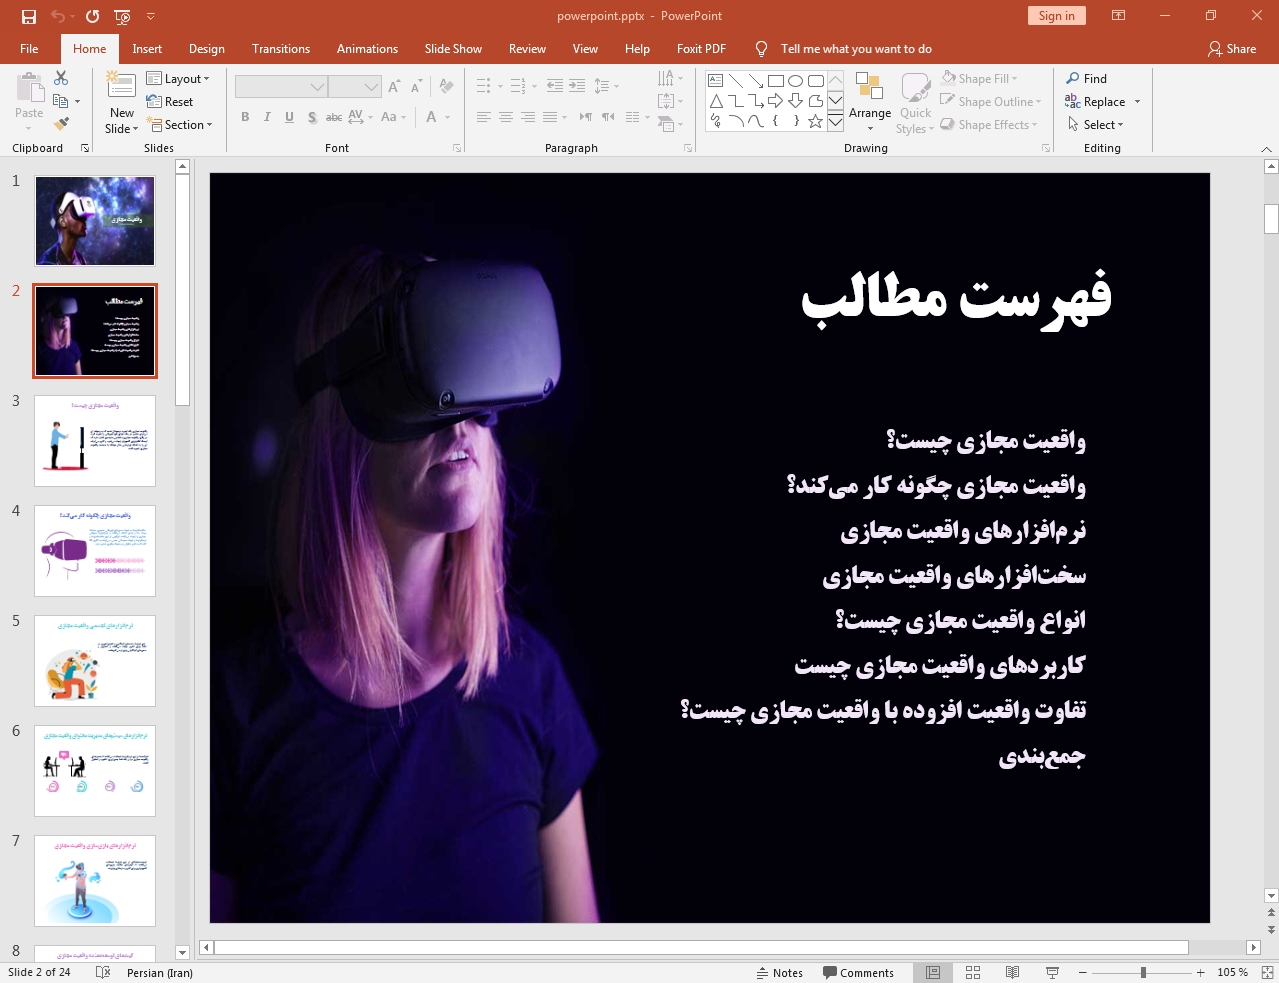Click Find in Editing group
Screen dimensions: 1279x983
pos(1087,78)
